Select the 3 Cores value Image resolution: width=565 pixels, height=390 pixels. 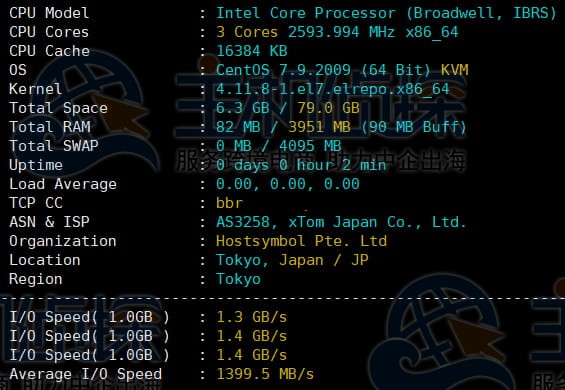coord(247,32)
